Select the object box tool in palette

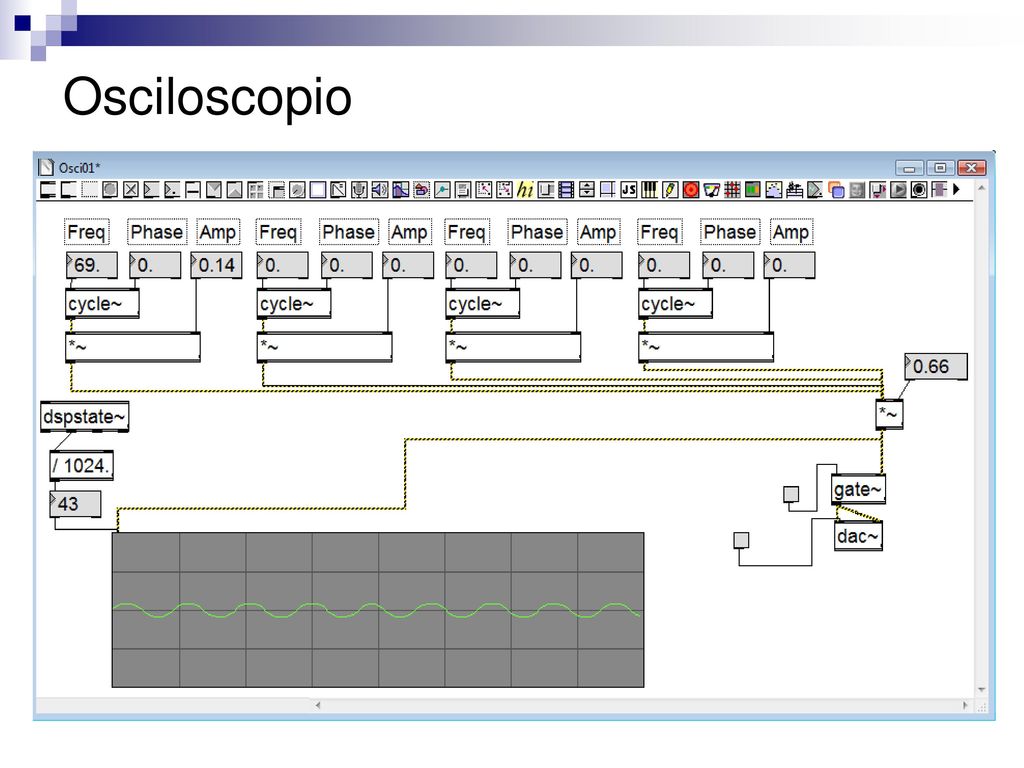pyautogui.click(x=48, y=190)
